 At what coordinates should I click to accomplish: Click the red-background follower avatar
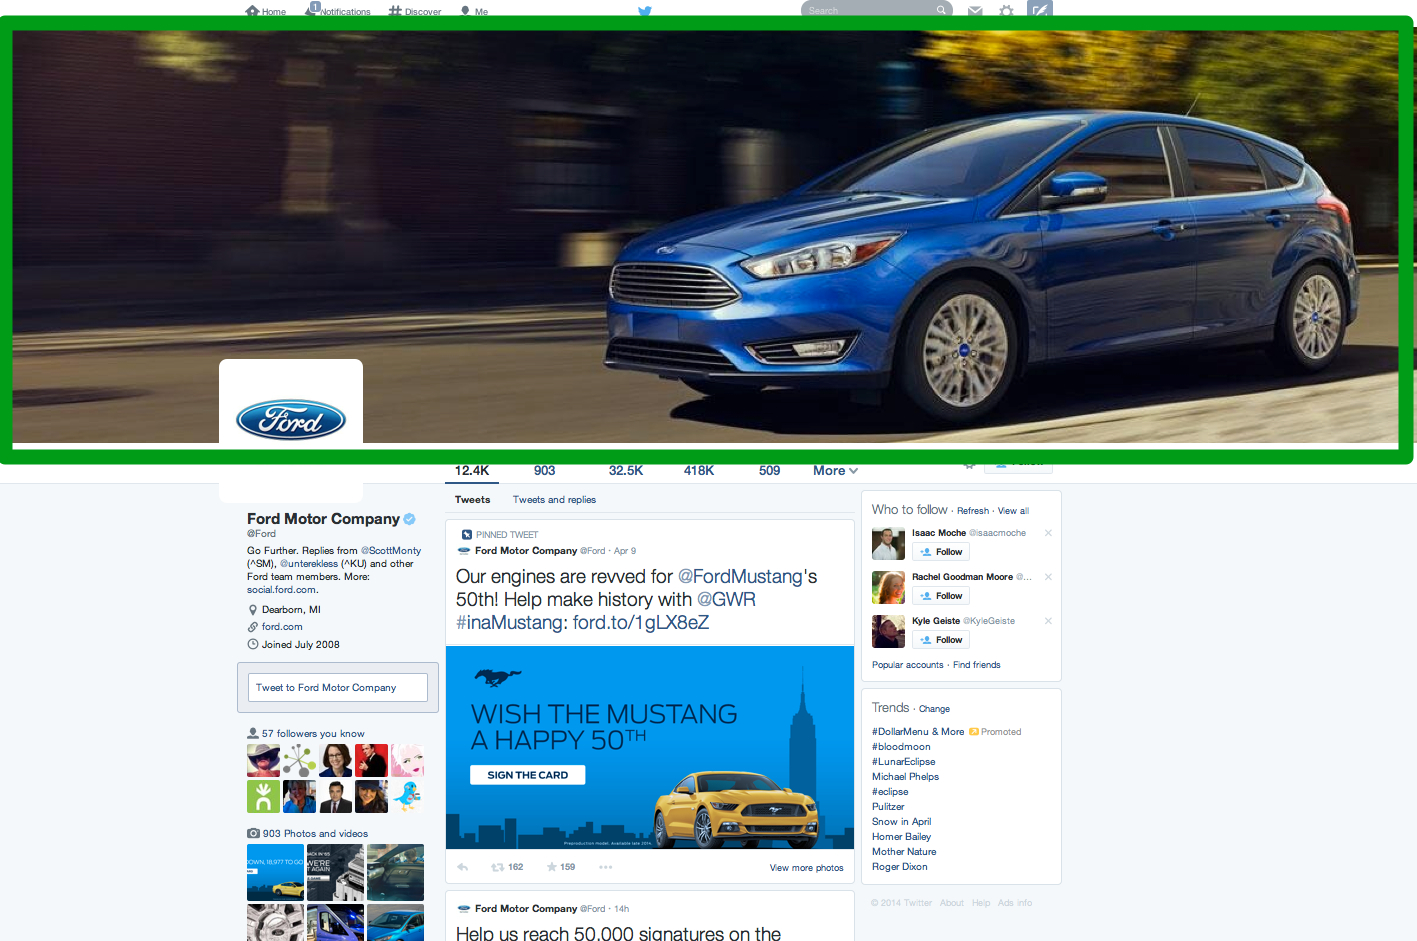(371, 760)
